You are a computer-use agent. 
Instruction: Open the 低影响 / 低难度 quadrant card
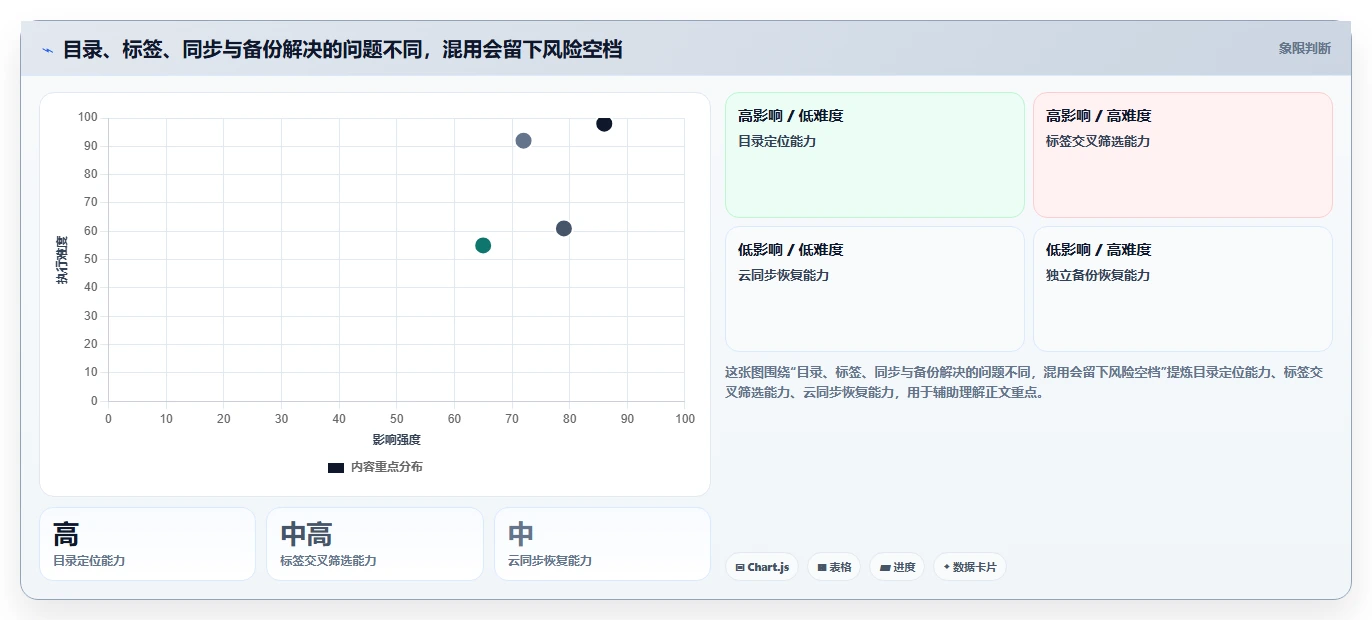click(875, 289)
